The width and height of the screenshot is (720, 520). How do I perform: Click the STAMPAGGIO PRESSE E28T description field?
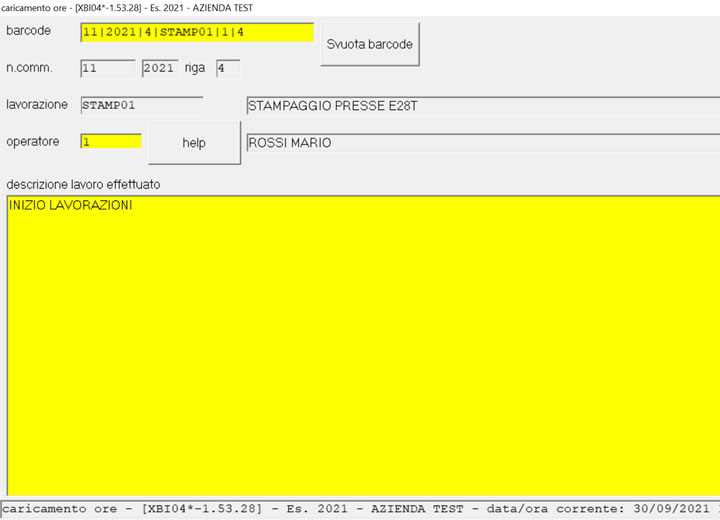480,105
